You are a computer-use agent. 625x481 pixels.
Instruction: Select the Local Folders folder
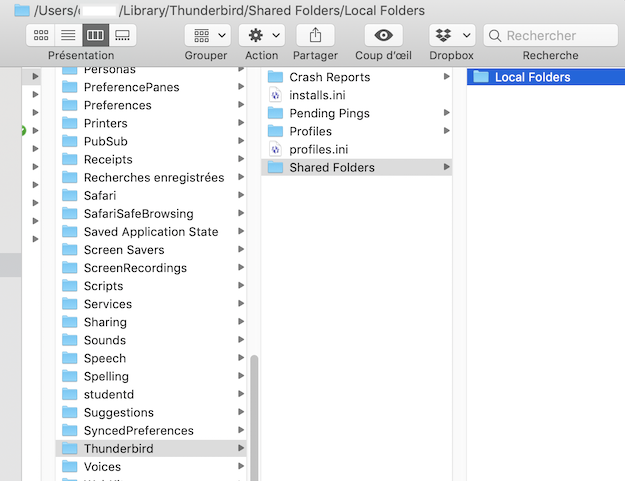532,77
